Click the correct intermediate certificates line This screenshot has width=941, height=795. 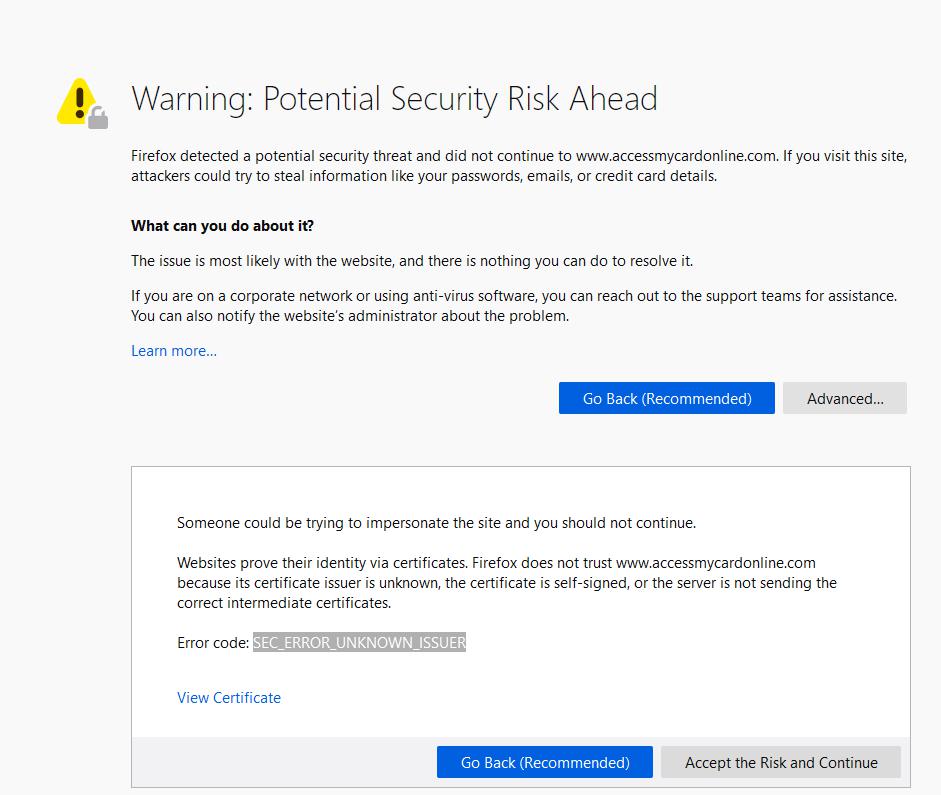tap(284, 603)
